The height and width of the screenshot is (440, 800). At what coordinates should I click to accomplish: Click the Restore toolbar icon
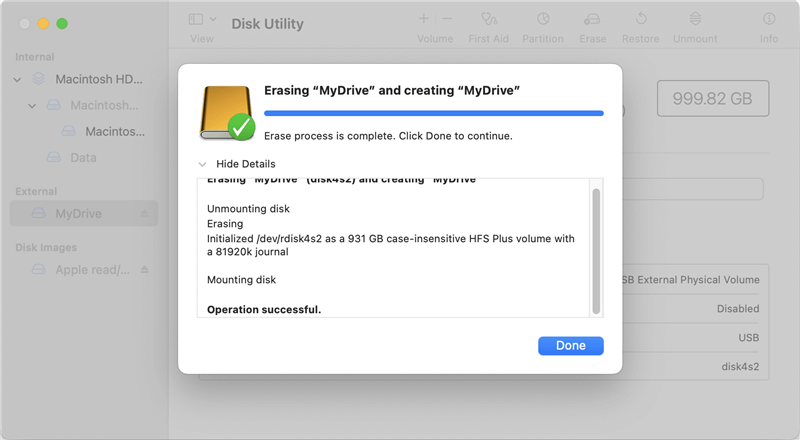coord(640,19)
